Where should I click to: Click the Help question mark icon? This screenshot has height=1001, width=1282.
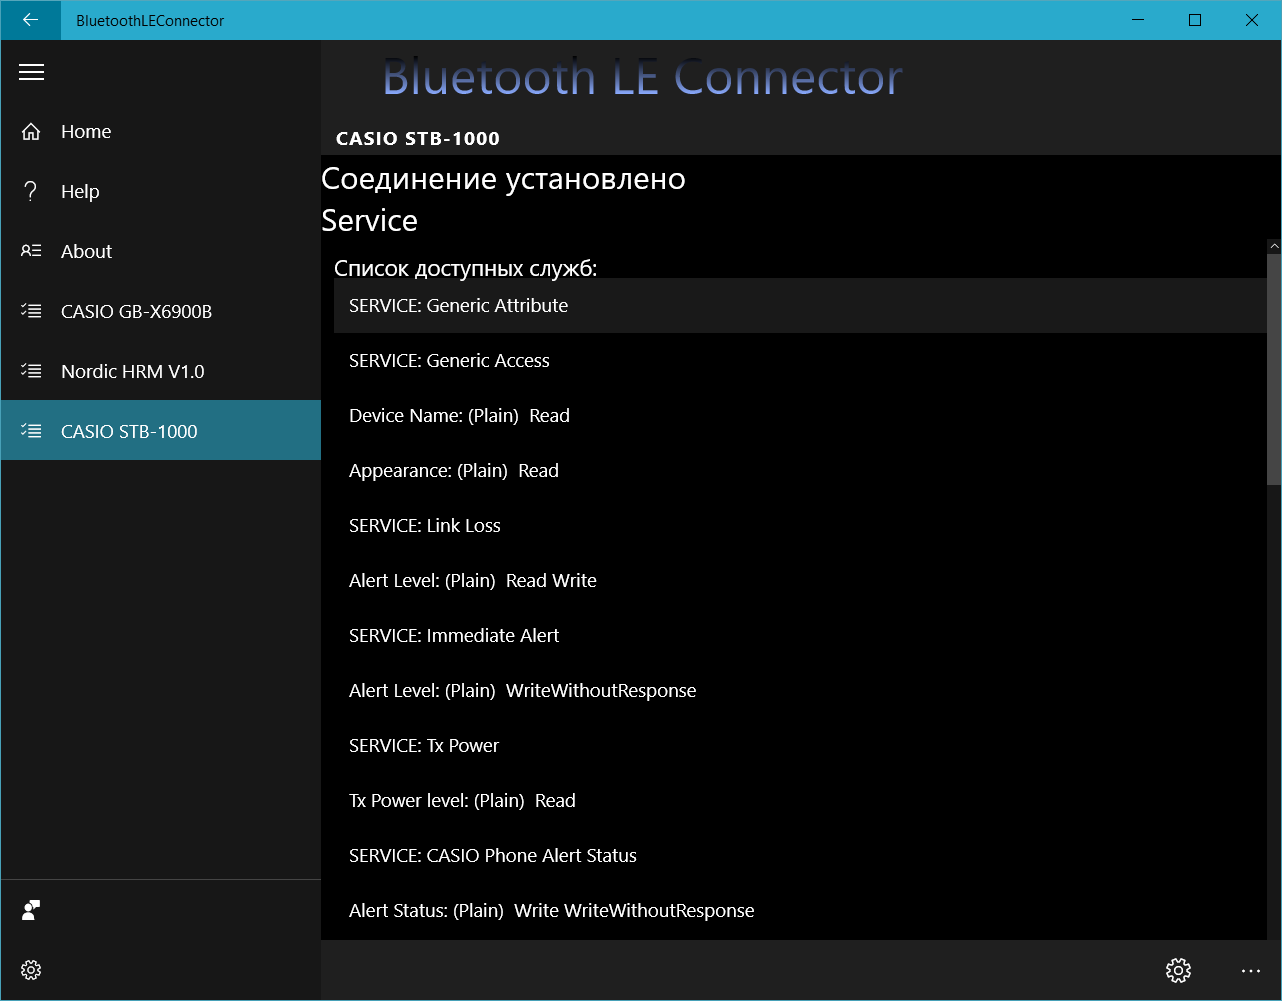[x=31, y=191]
